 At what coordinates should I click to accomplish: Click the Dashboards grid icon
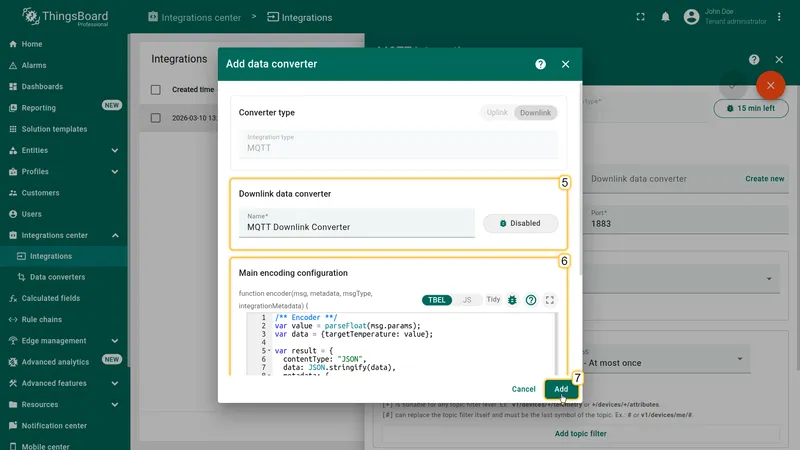13,87
